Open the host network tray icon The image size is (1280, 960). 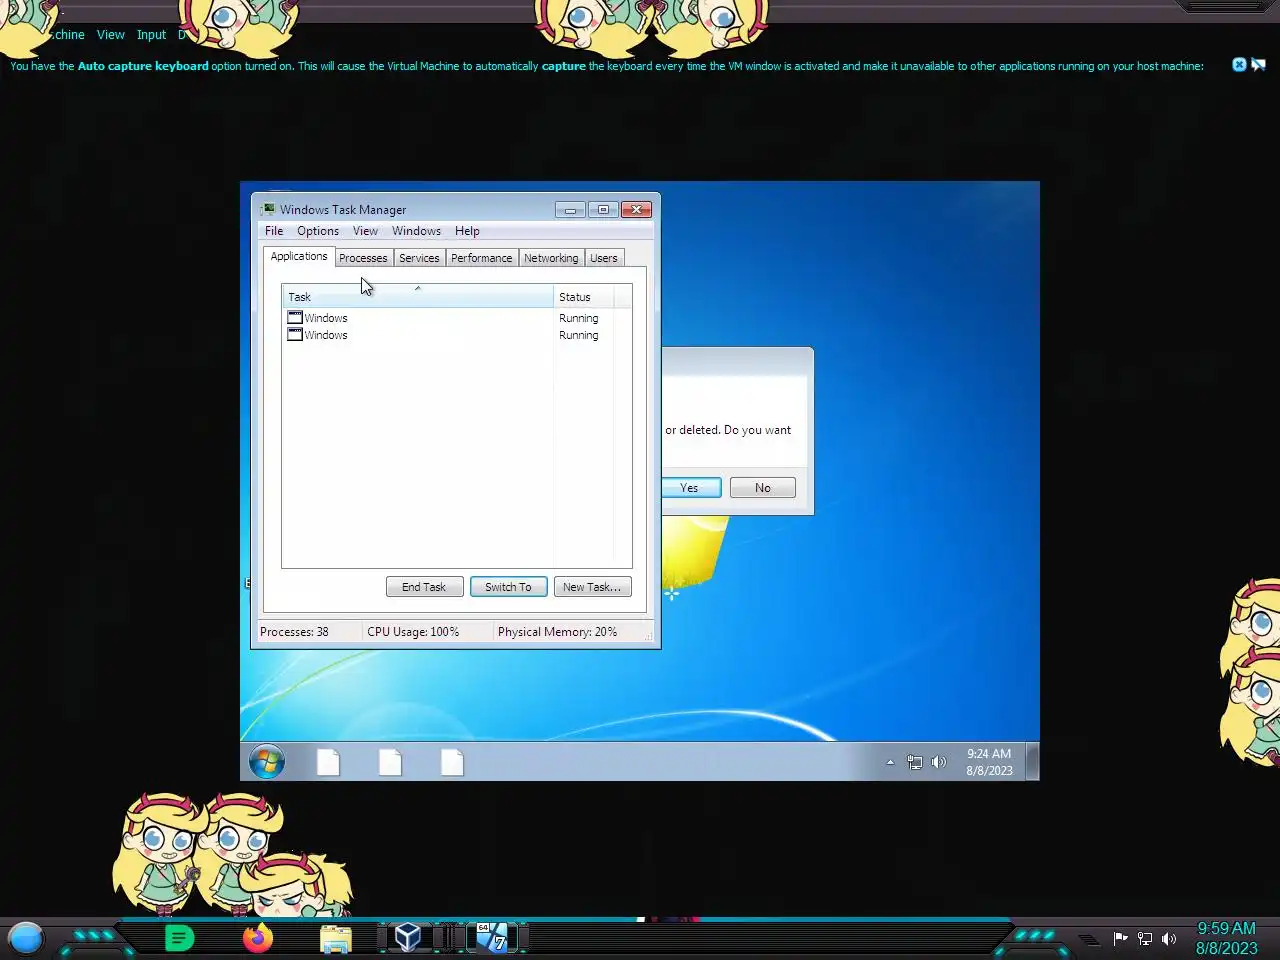pyautogui.click(x=1145, y=938)
